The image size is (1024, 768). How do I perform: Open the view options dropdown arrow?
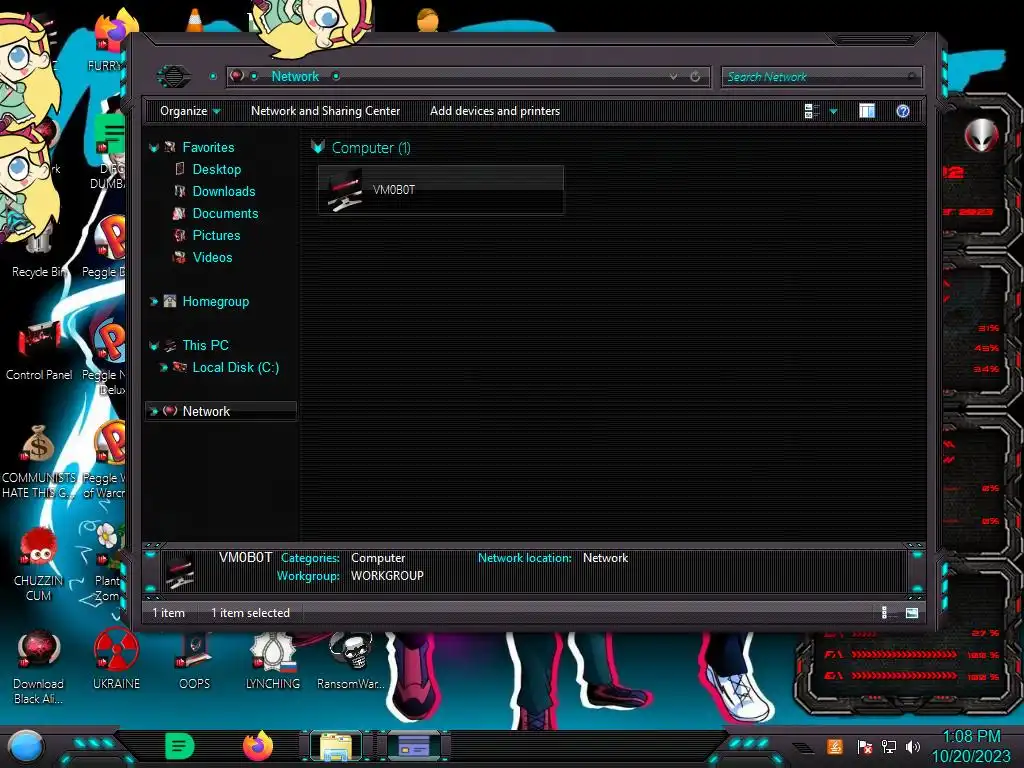tap(833, 111)
